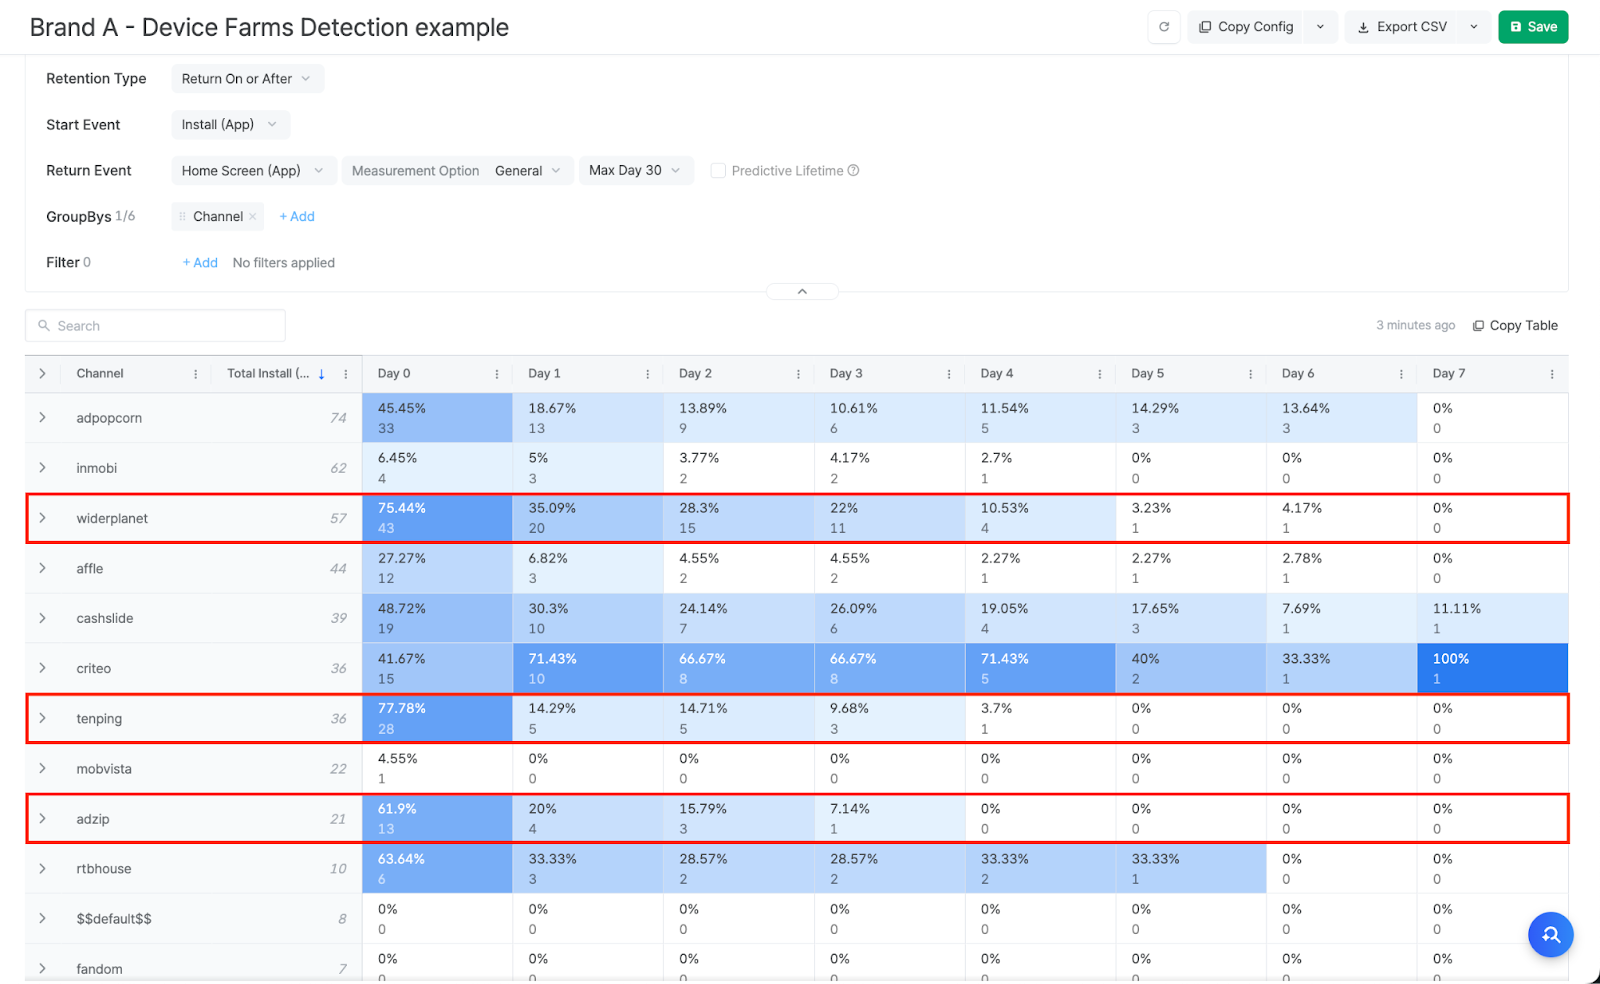Click the Predictive Lifetime help icon

pos(853,171)
